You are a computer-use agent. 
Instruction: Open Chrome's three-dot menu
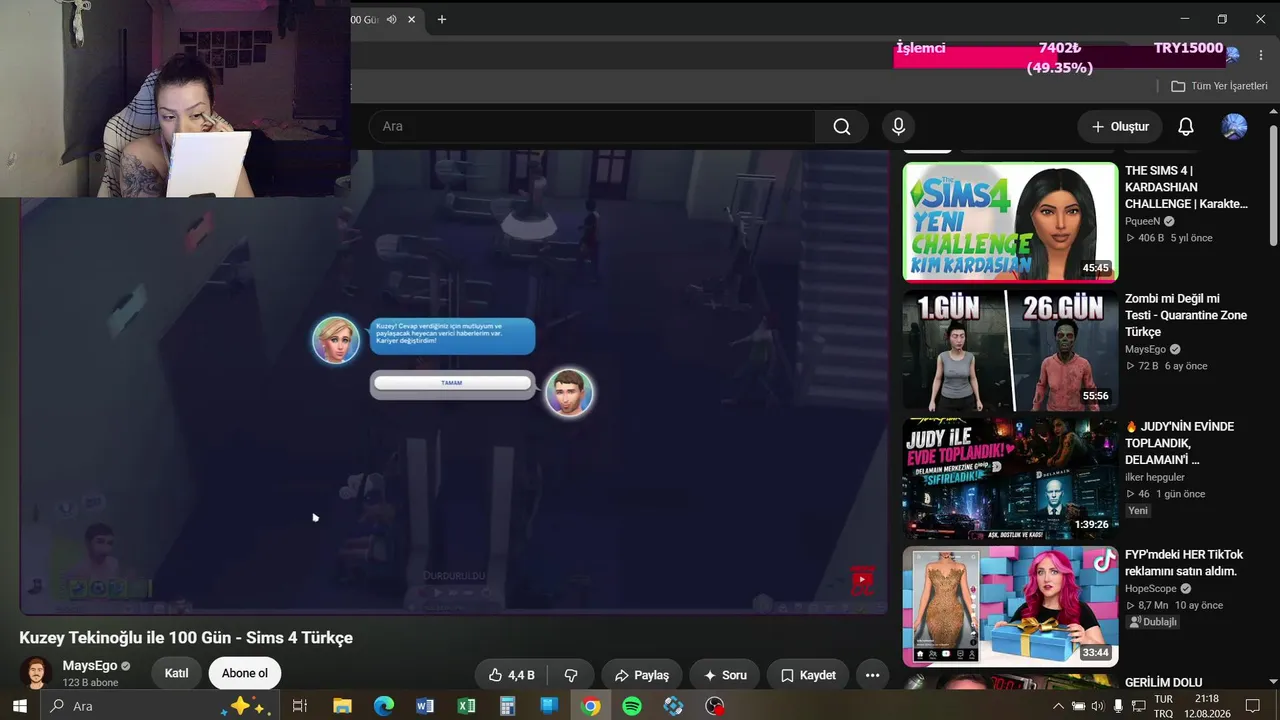click(x=1261, y=56)
